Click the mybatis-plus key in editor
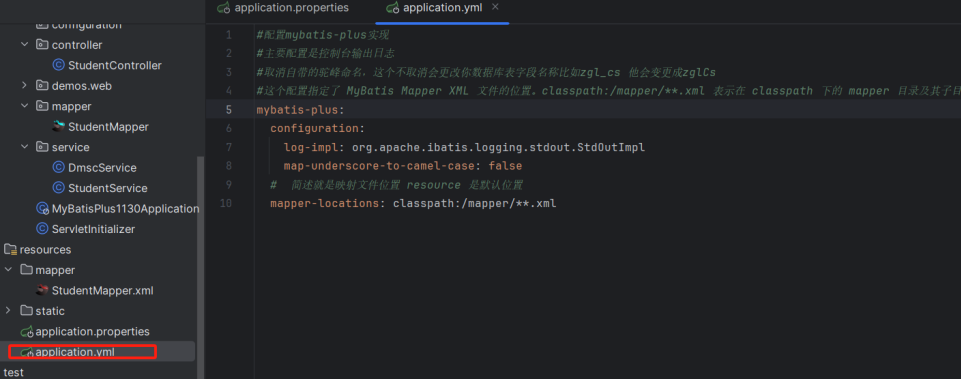This screenshot has width=961, height=379. [x=298, y=110]
